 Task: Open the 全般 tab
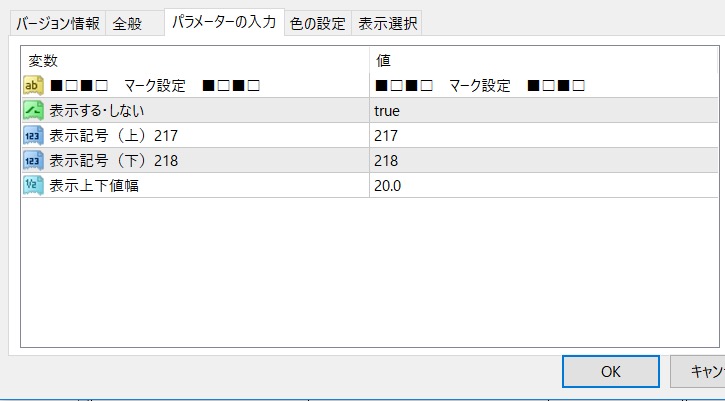pyautogui.click(x=127, y=24)
